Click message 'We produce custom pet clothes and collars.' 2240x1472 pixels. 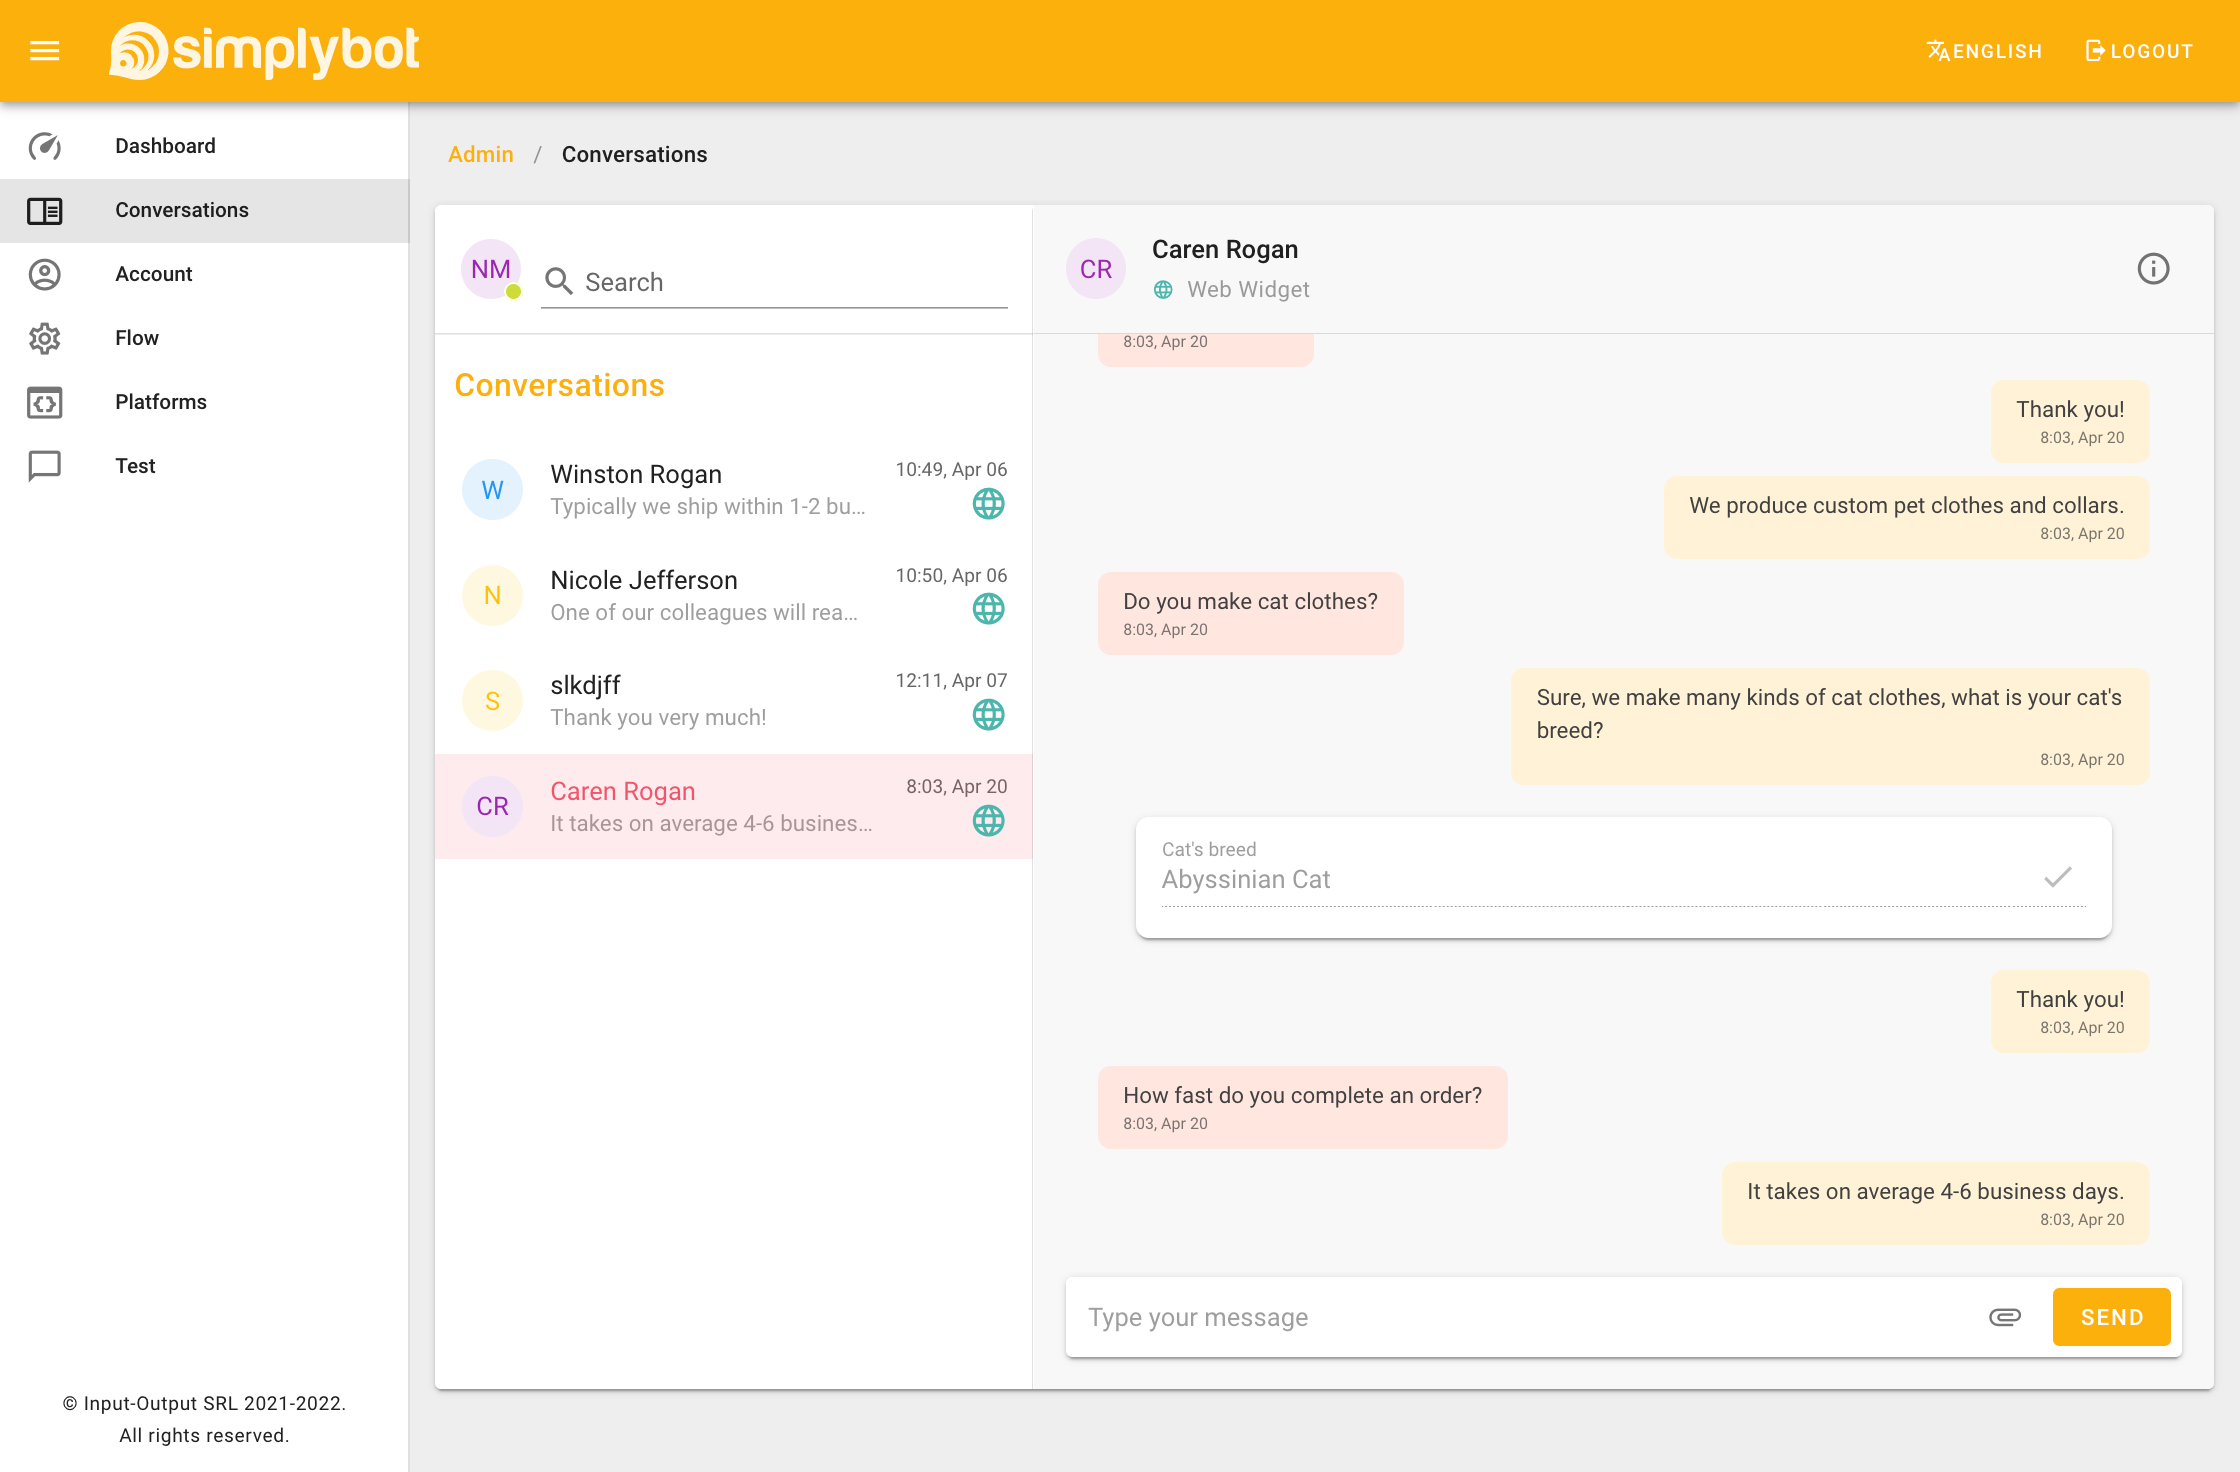1906,517
